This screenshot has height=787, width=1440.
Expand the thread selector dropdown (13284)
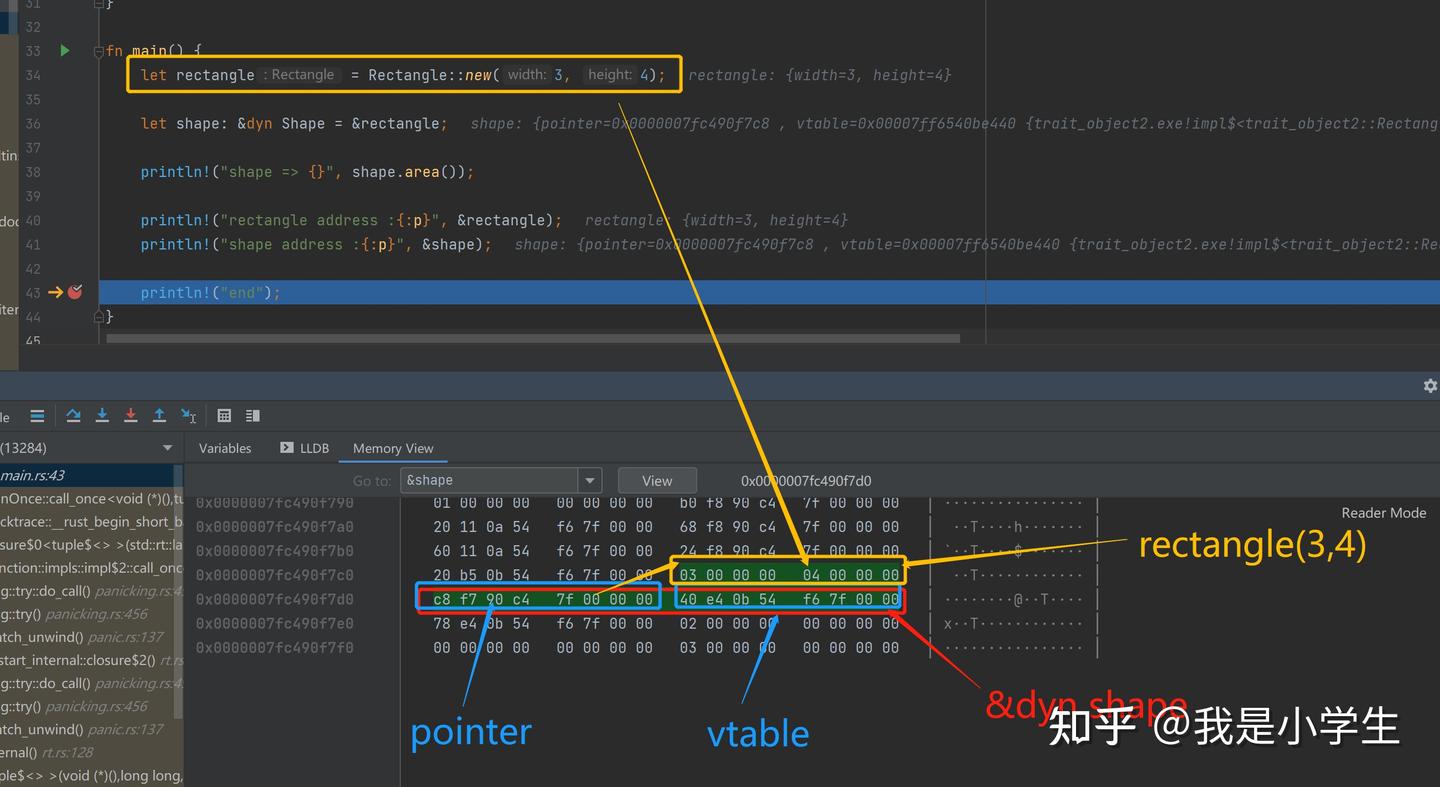tap(167, 448)
